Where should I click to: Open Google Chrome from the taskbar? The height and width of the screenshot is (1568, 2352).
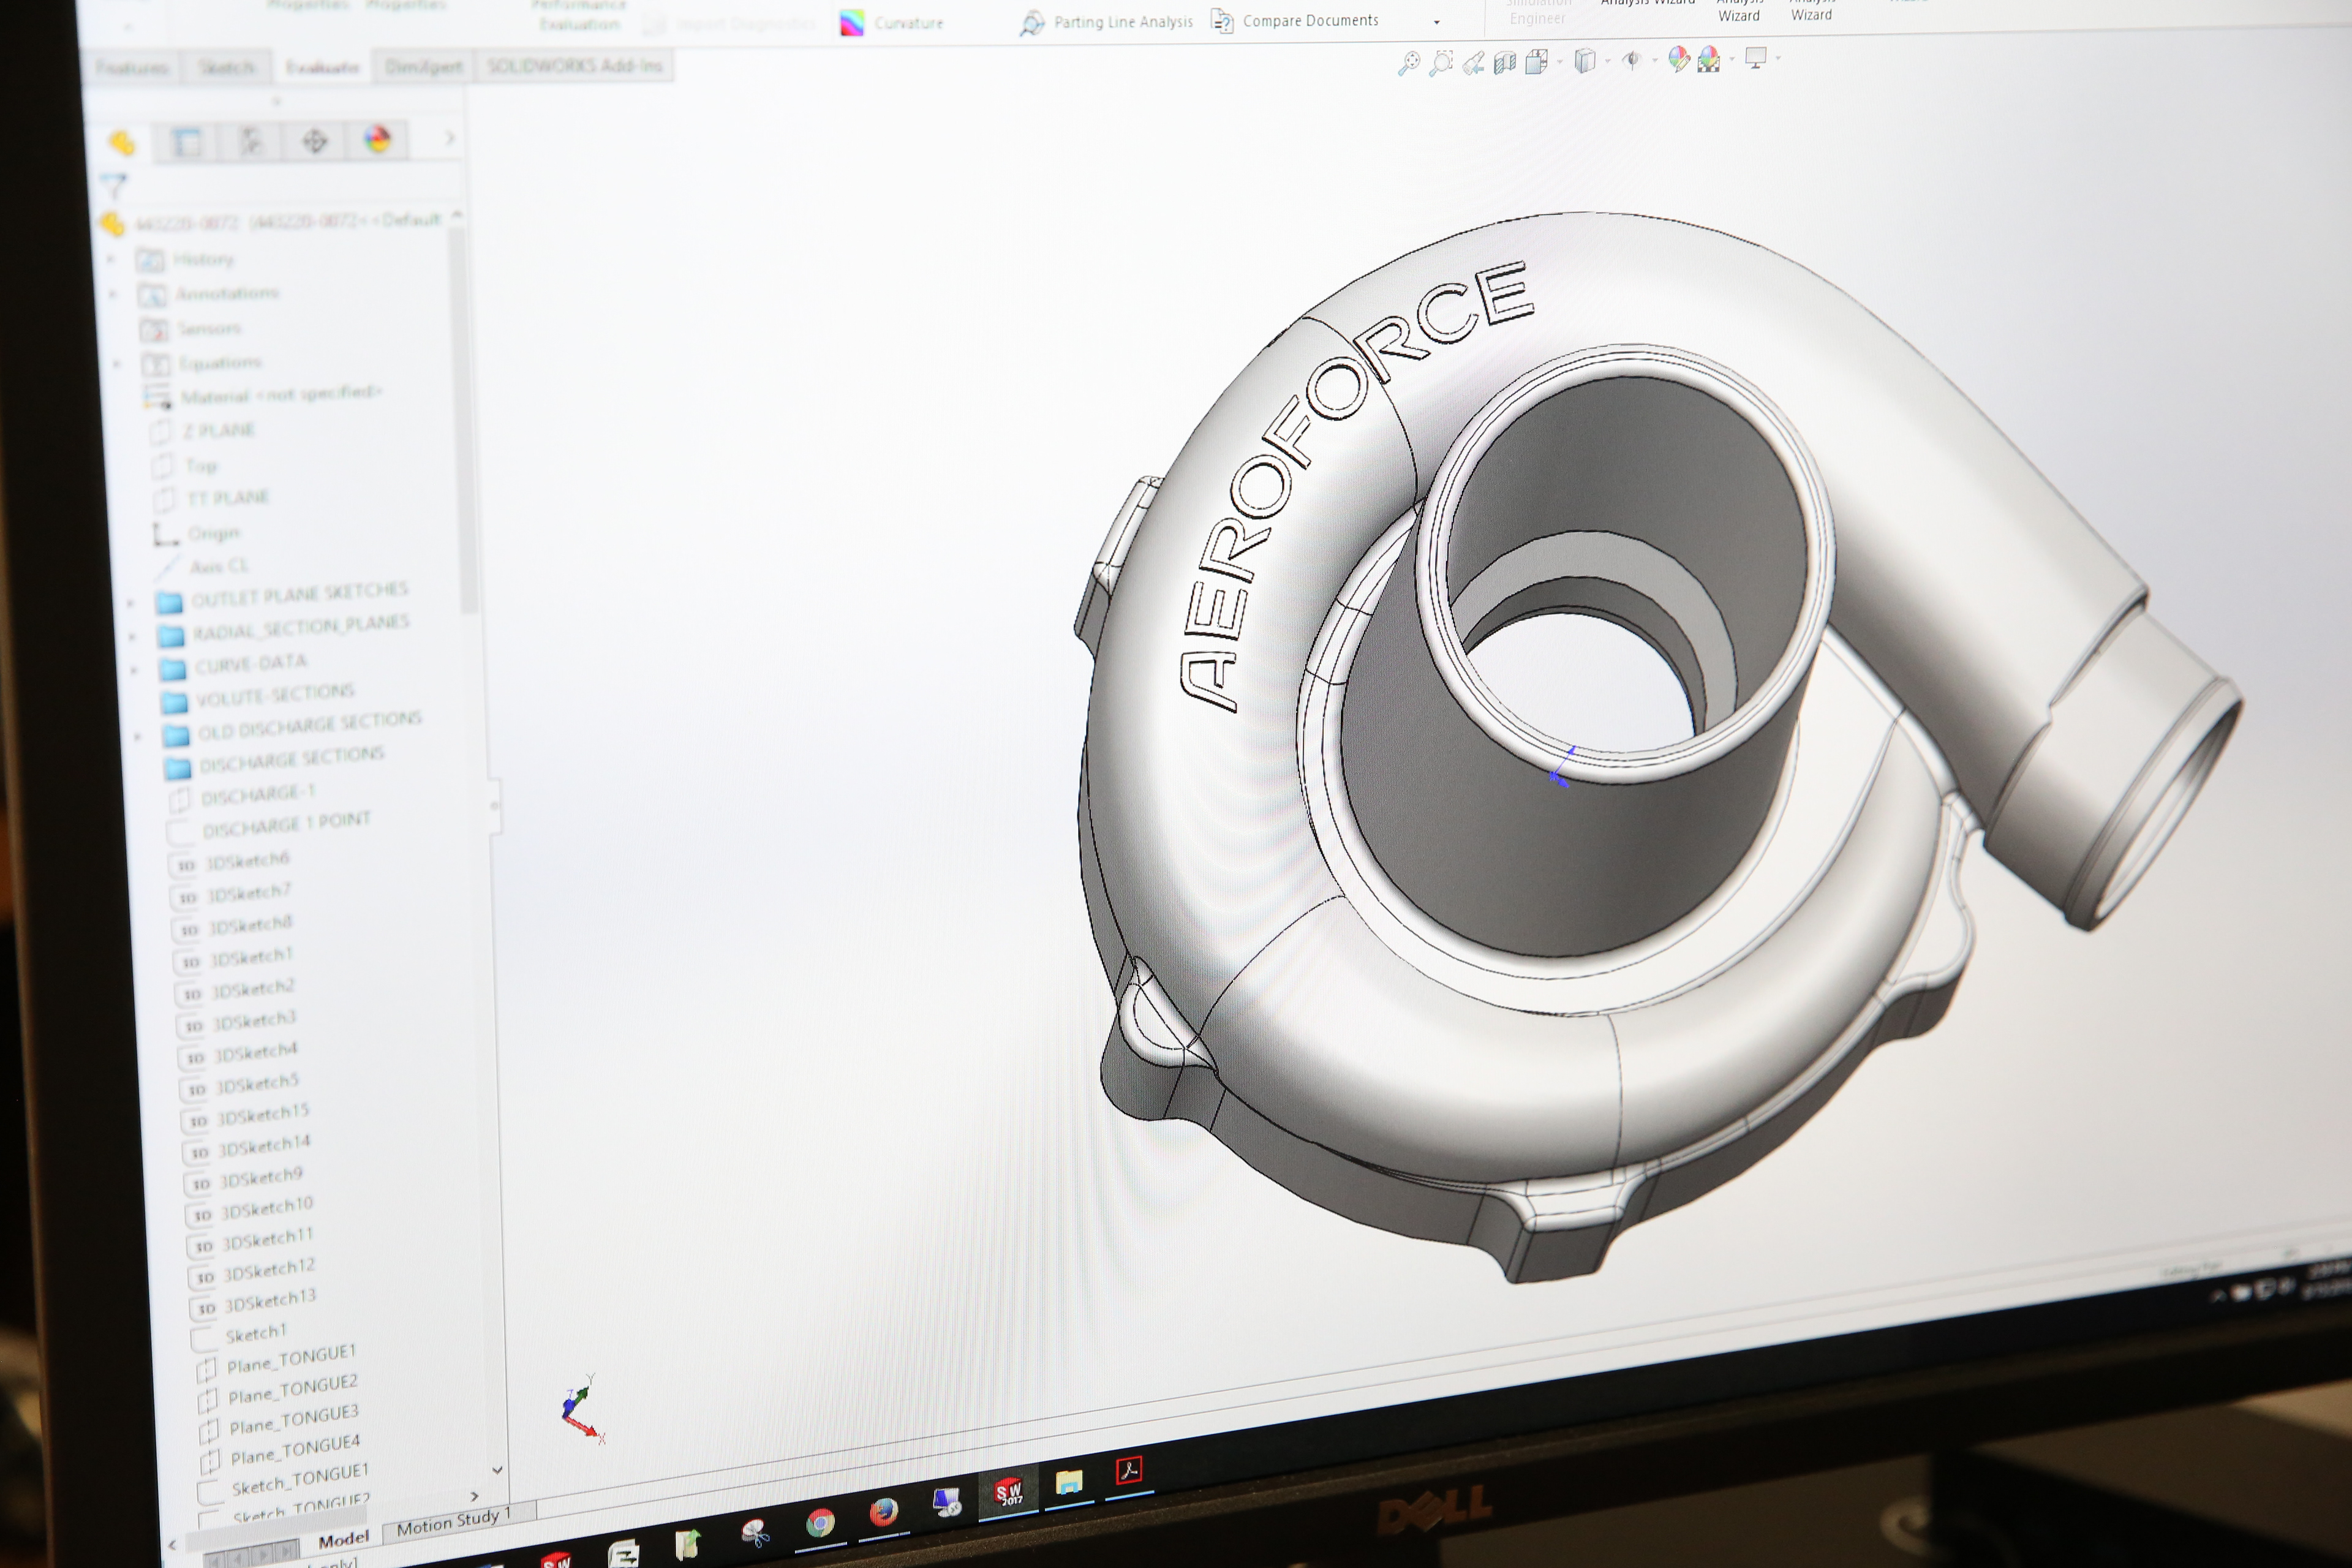pos(820,1522)
